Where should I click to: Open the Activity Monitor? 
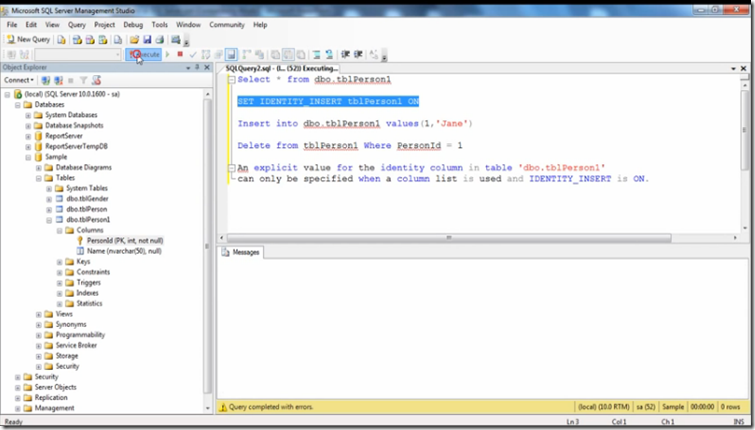coord(176,39)
